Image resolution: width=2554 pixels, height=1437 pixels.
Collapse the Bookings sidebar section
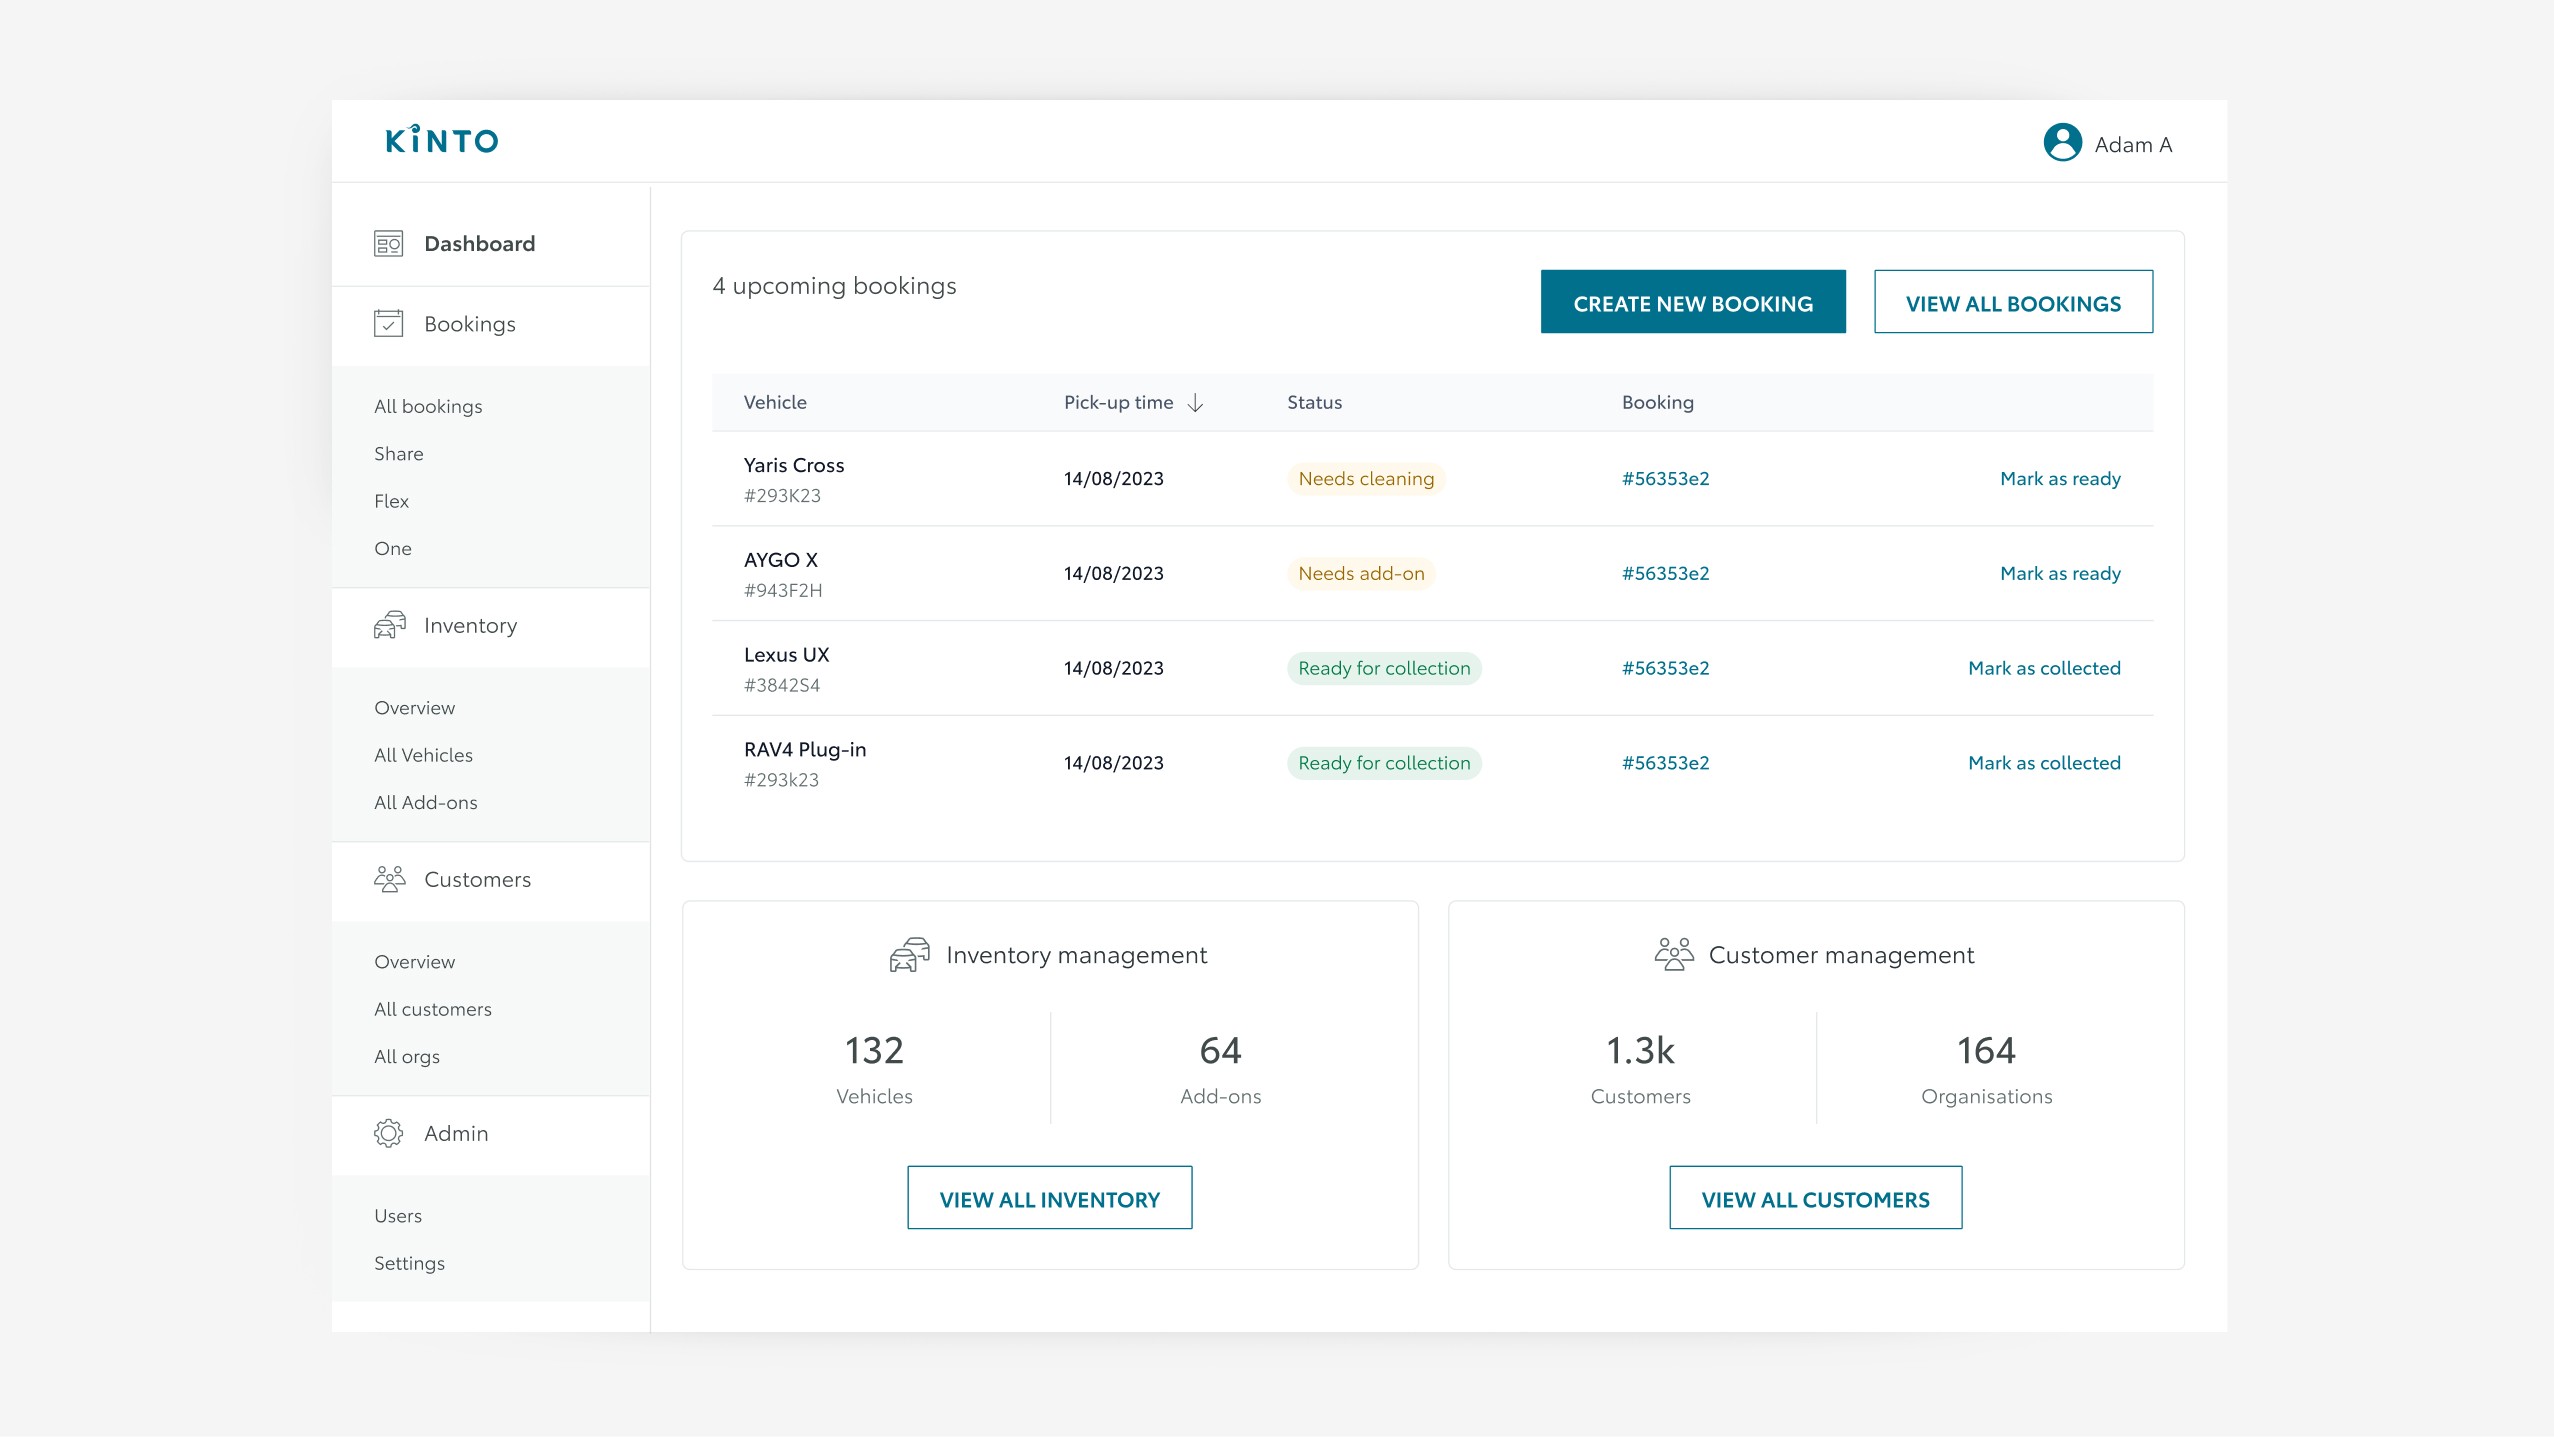(469, 324)
